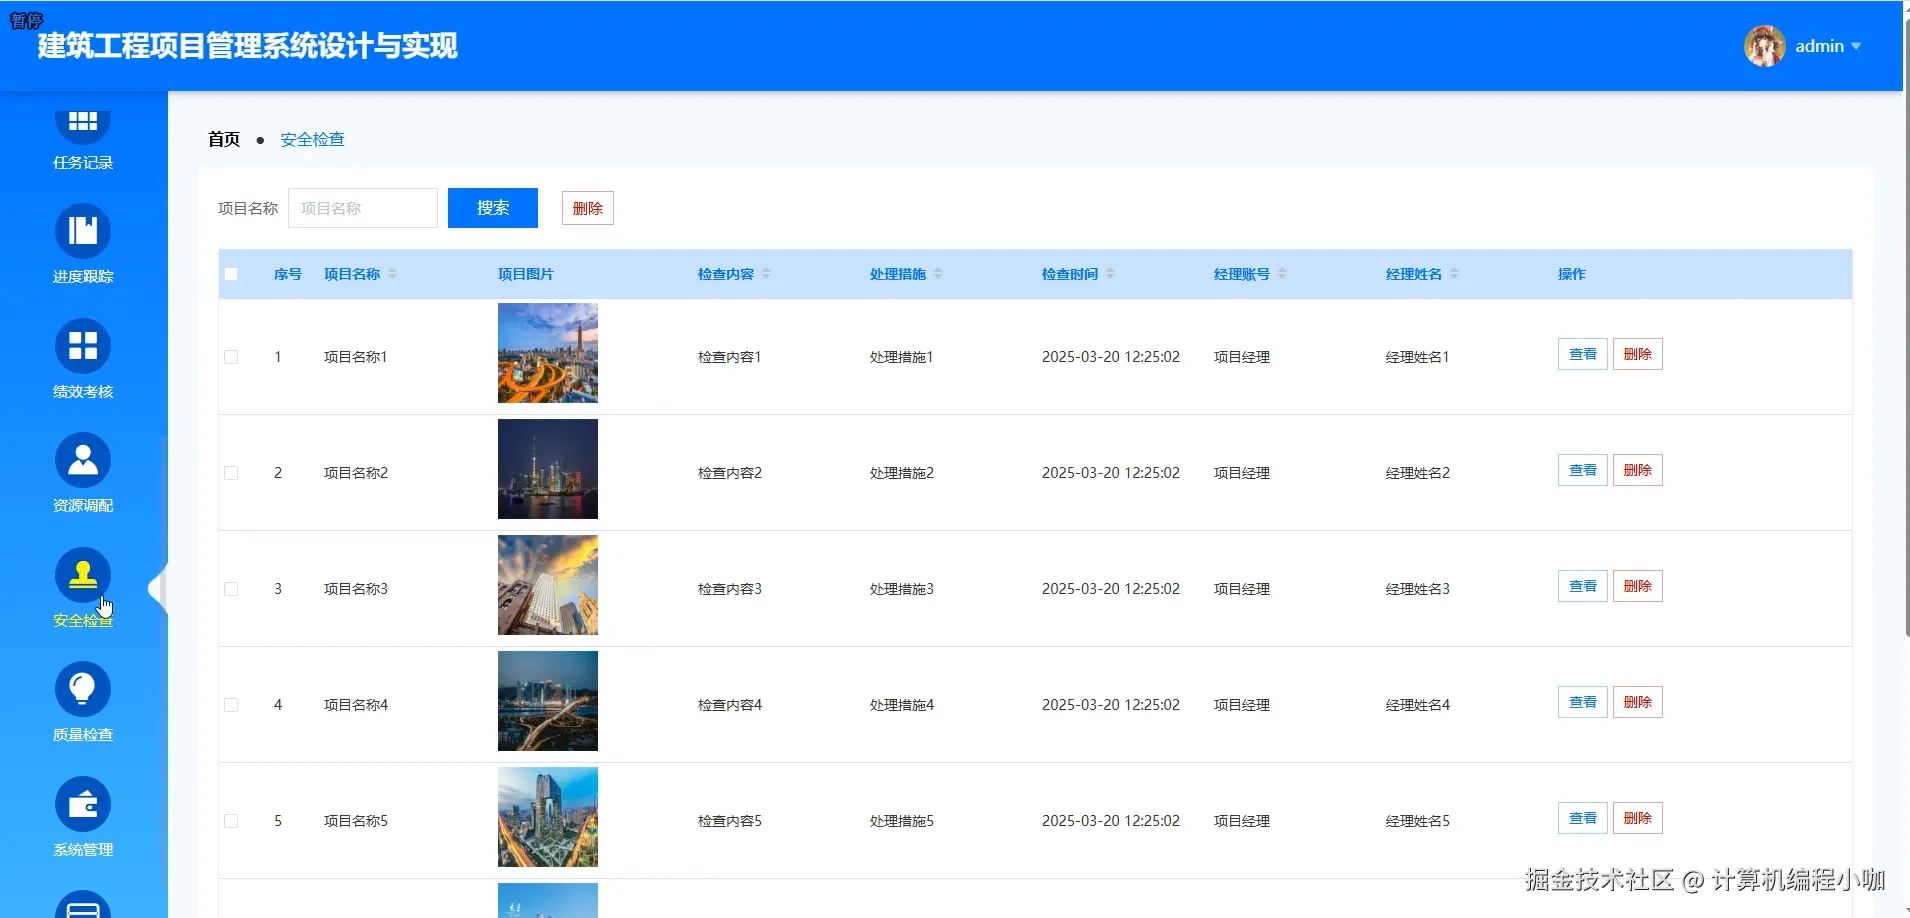Delete row 项目名称5 using 删除
The width and height of the screenshot is (1910, 918).
1638,818
